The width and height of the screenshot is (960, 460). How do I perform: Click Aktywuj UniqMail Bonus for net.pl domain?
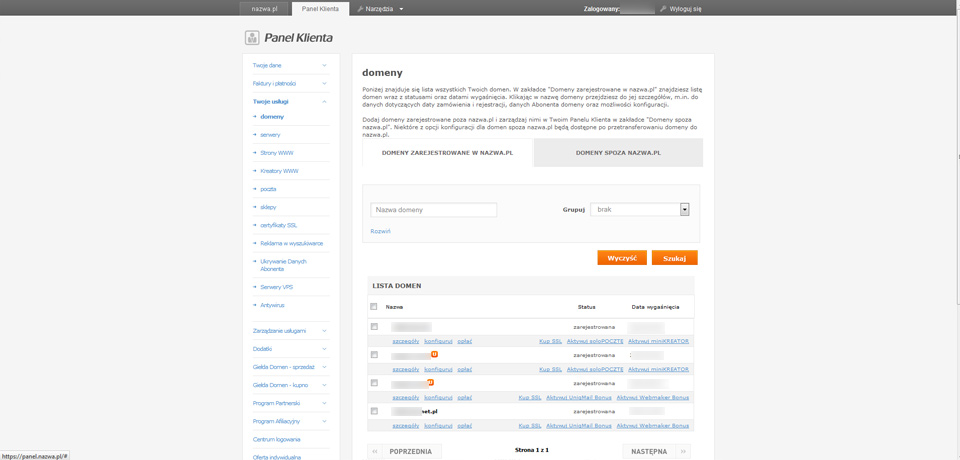[579, 426]
